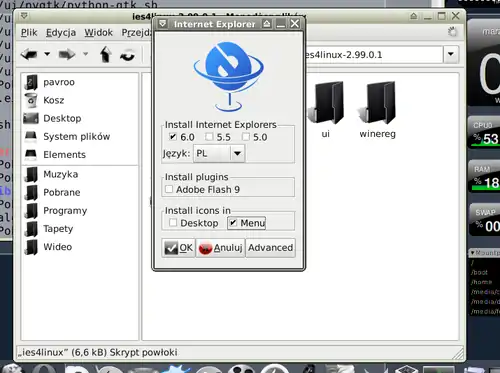Viewport: 500px width, 373px height.
Task: Click Install Internet Explorers group label
Action: (221, 125)
